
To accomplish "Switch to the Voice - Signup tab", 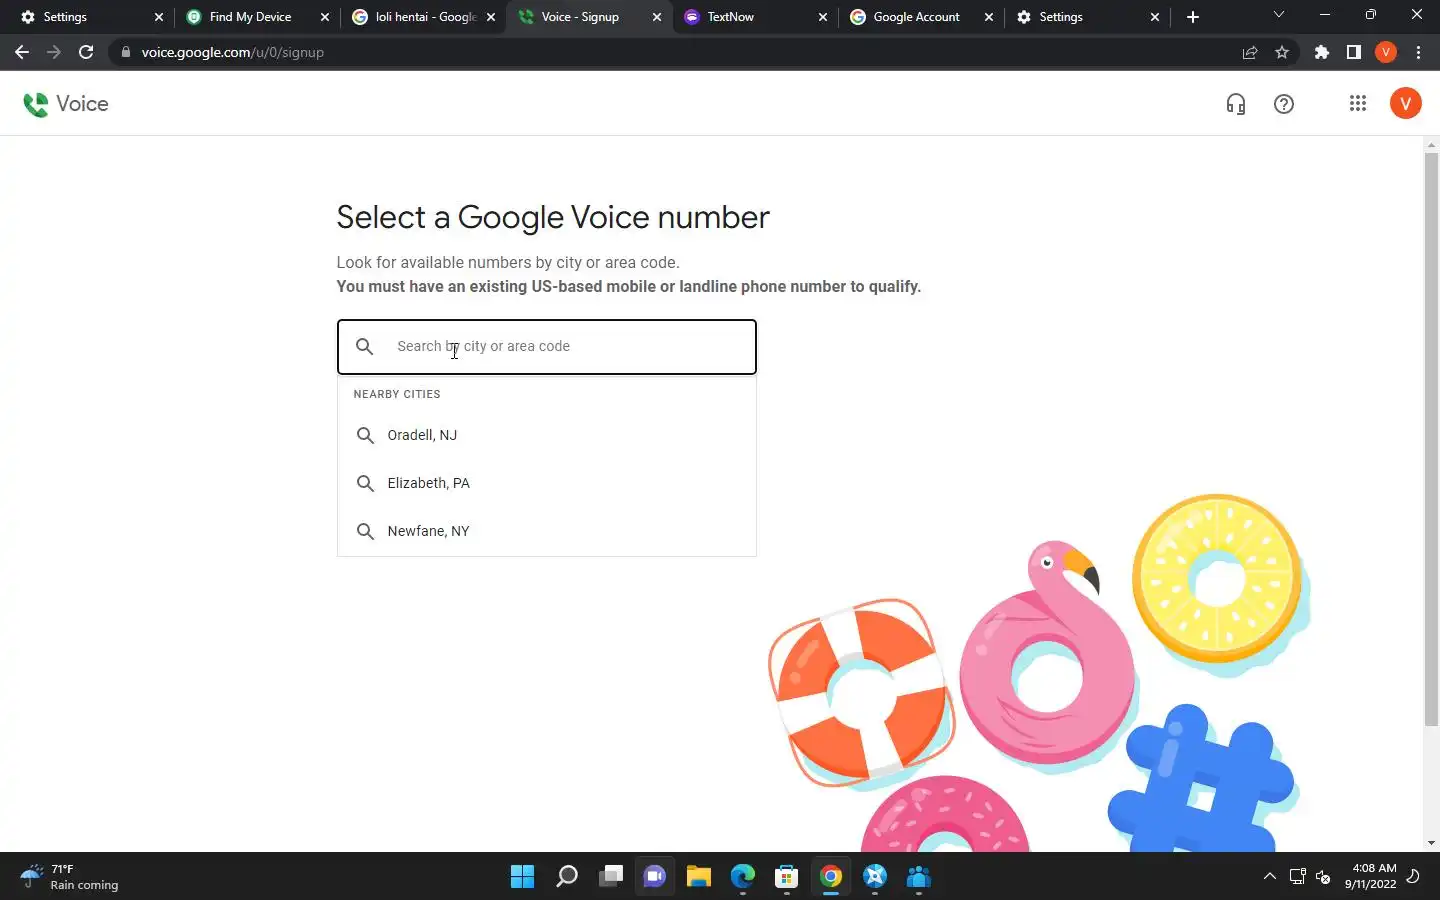I will pyautogui.click(x=590, y=17).
